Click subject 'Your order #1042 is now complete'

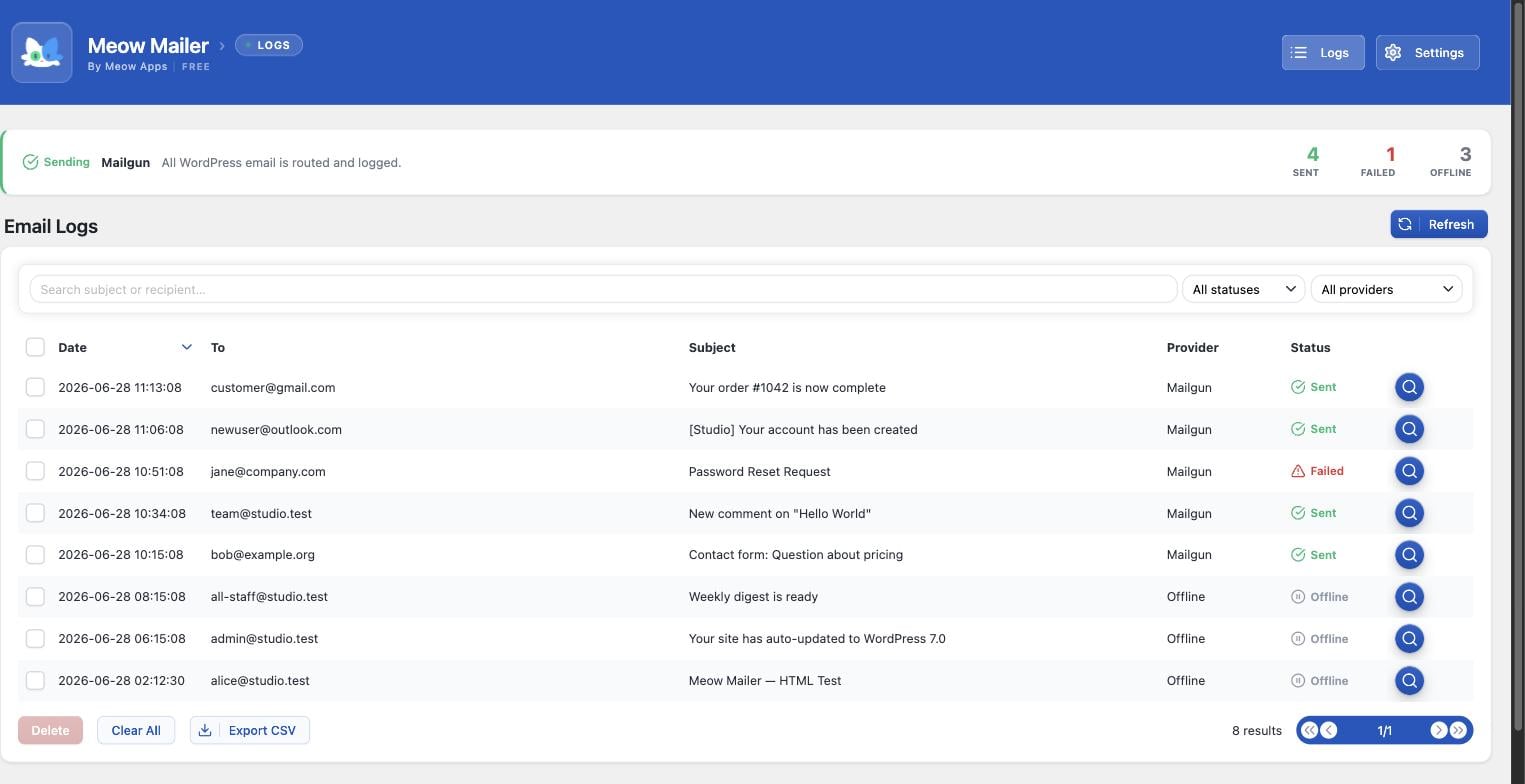(x=787, y=387)
